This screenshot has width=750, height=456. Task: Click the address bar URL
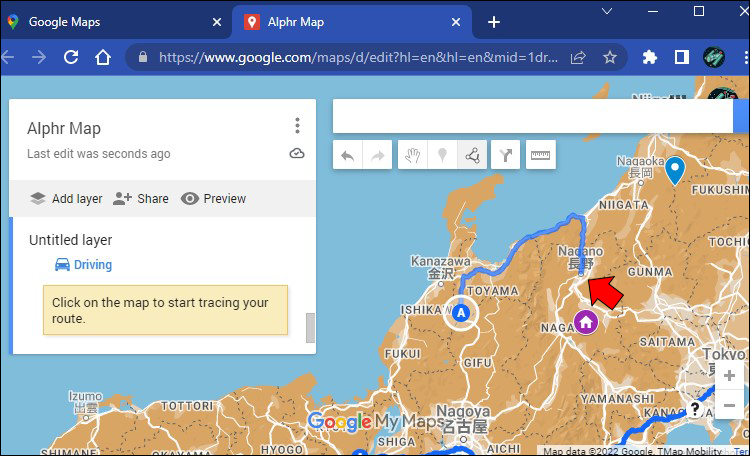pyautogui.click(x=358, y=57)
